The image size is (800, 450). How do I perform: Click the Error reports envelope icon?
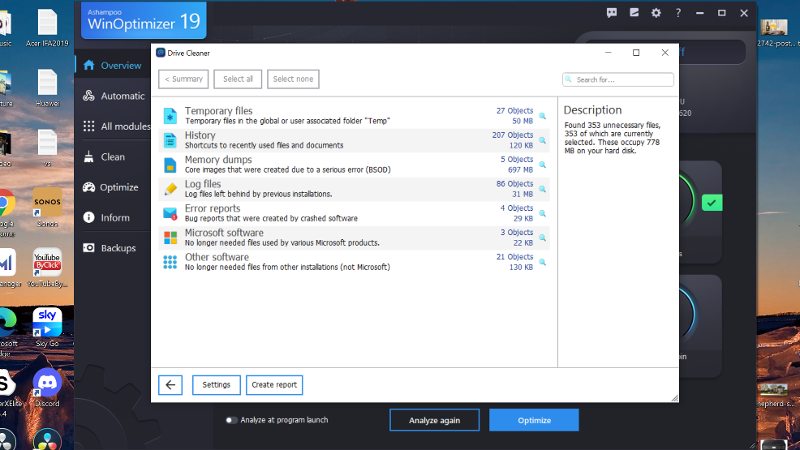point(170,213)
